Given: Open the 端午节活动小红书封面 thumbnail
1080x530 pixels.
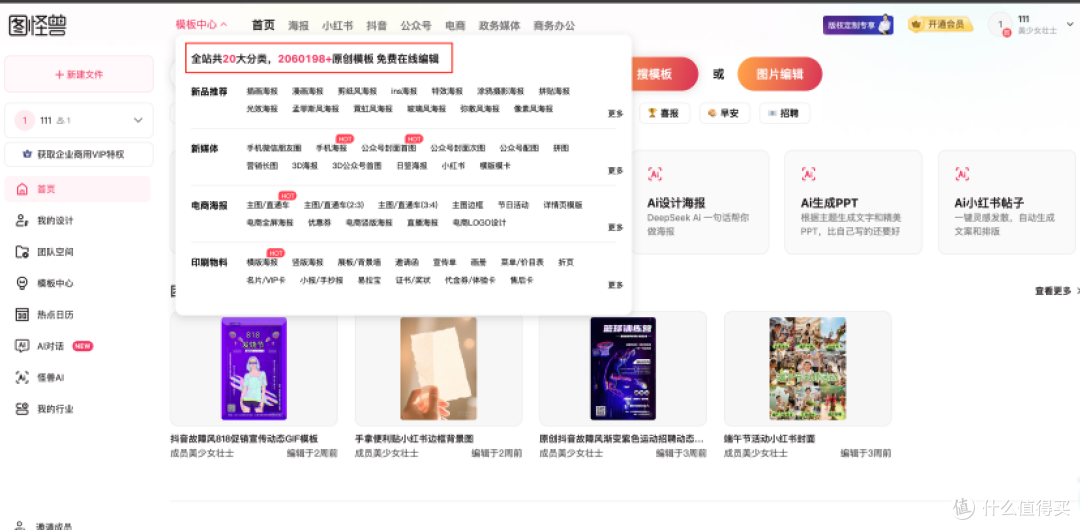Looking at the screenshot, I should 807,369.
